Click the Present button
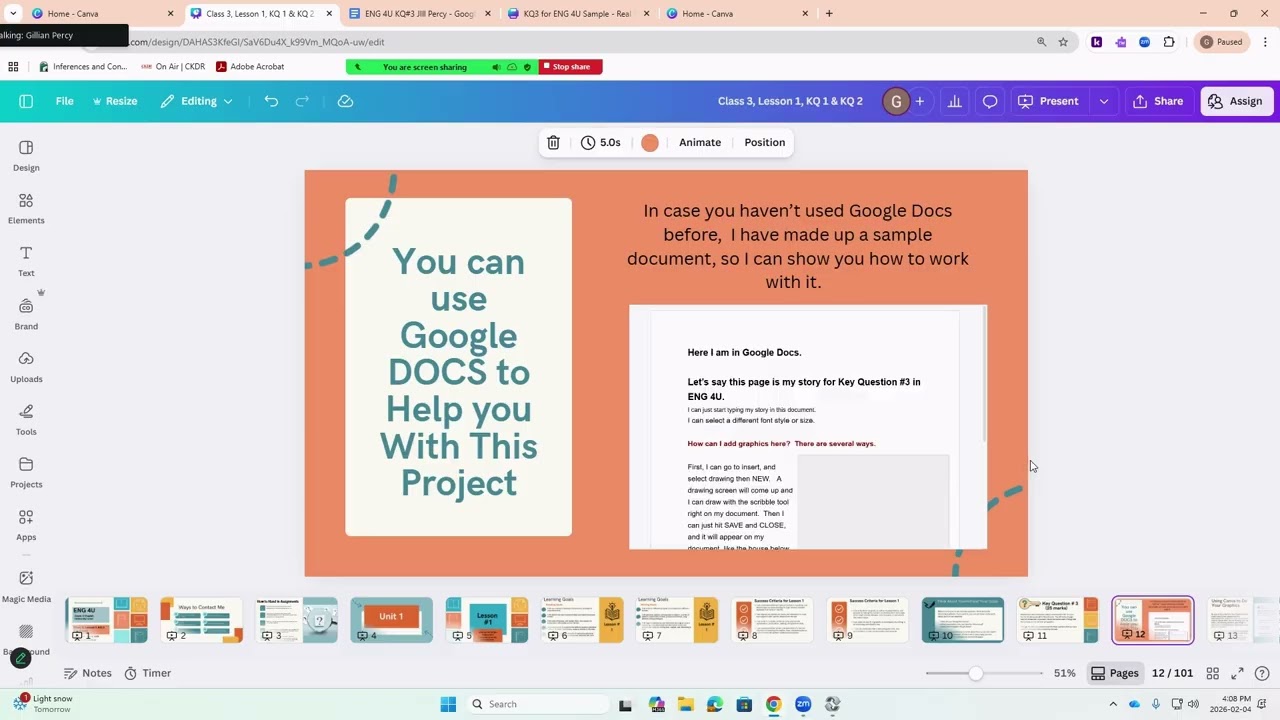1280x720 pixels. point(1048,101)
